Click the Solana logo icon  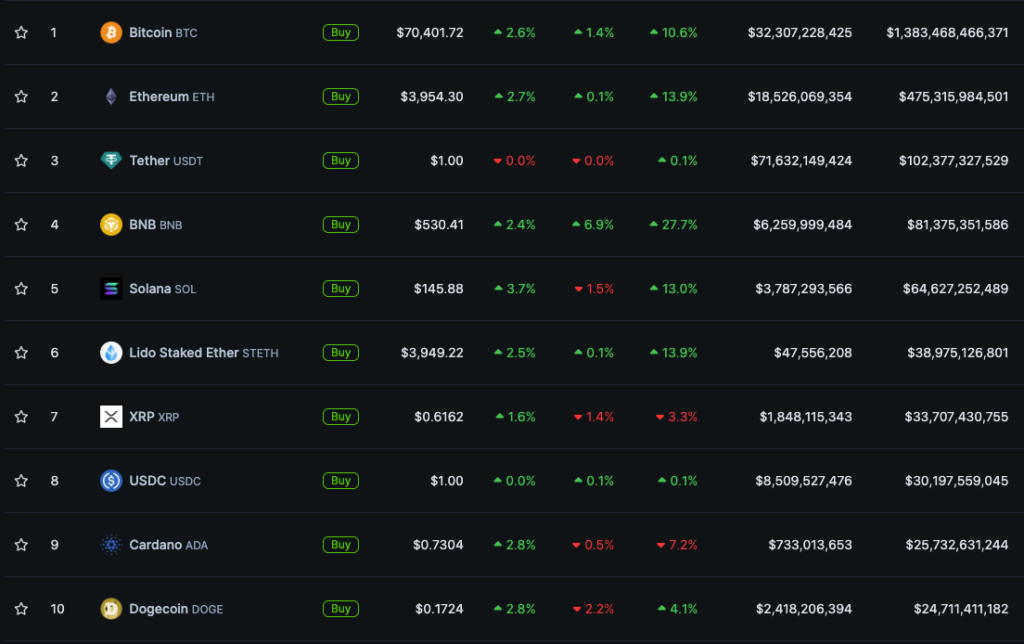(111, 289)
